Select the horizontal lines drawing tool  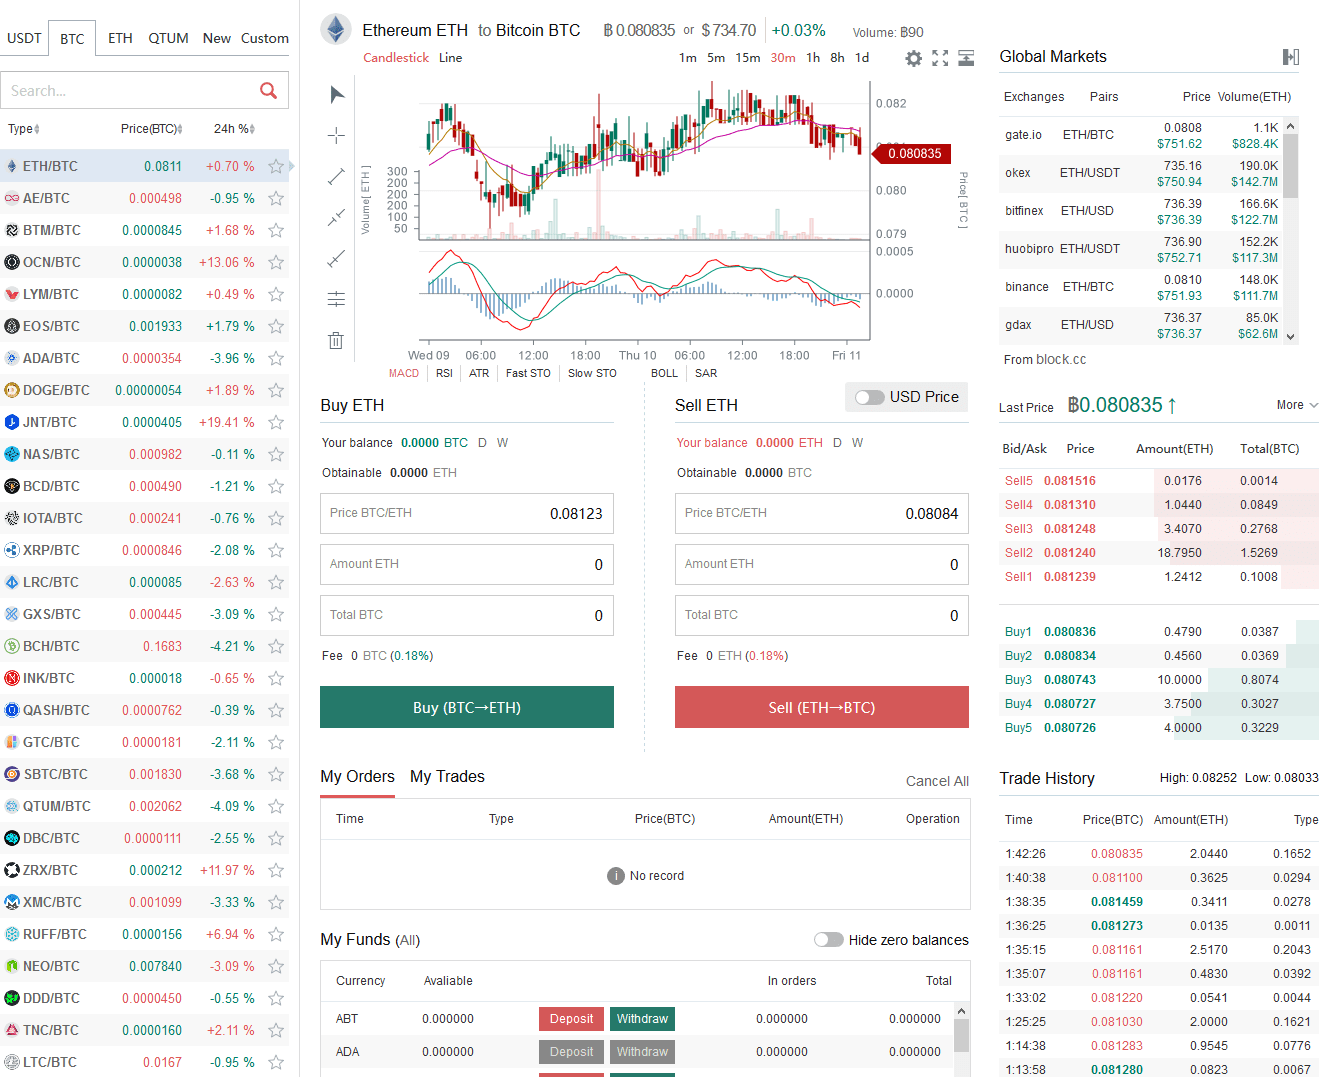point(336,299)
